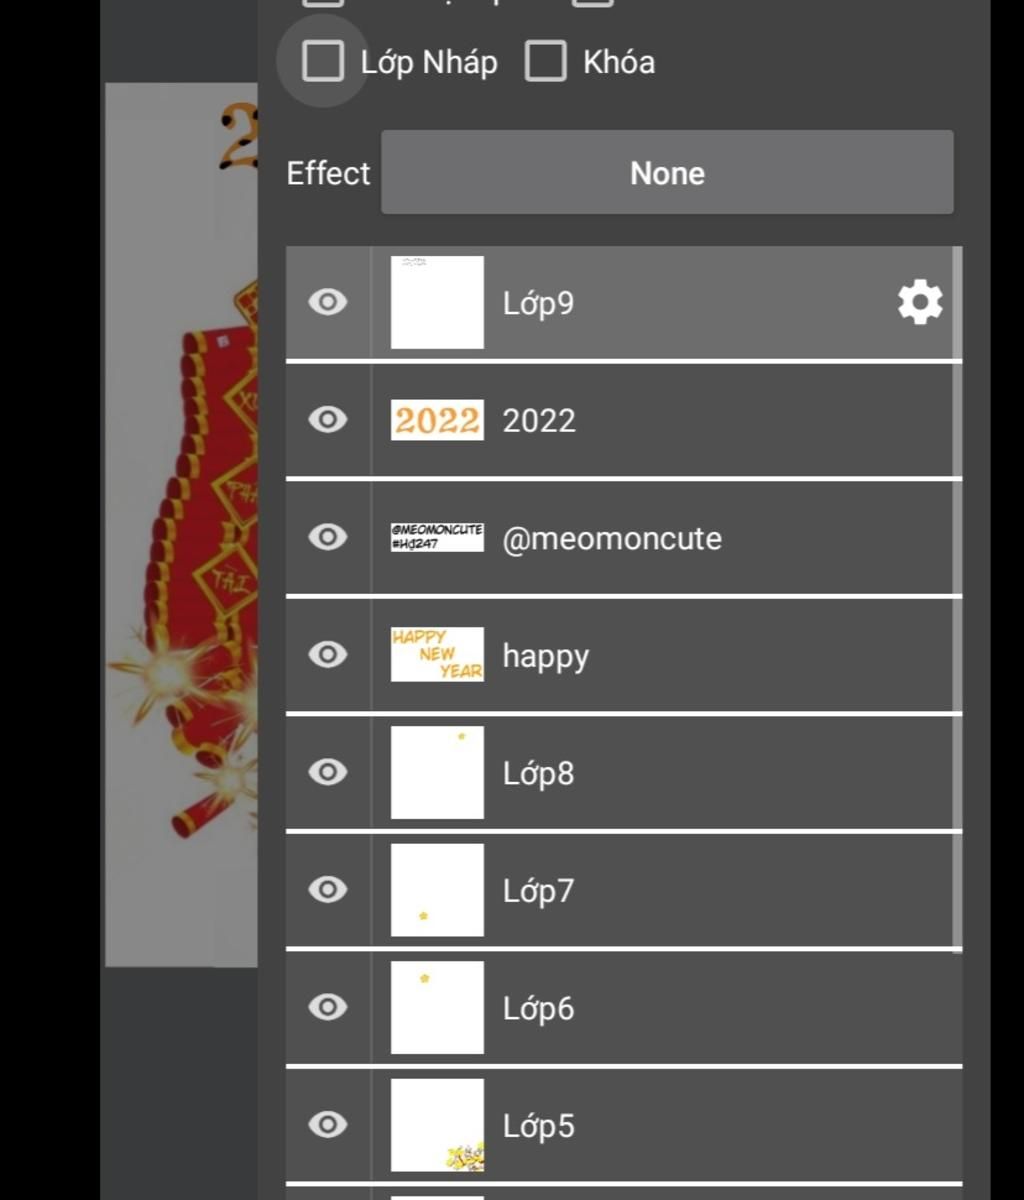Toggle eye icon on Lớp5 layer
The width and height of the screenshot is (1024, 1200).
pyautogui.click(x=327, y=1125)
